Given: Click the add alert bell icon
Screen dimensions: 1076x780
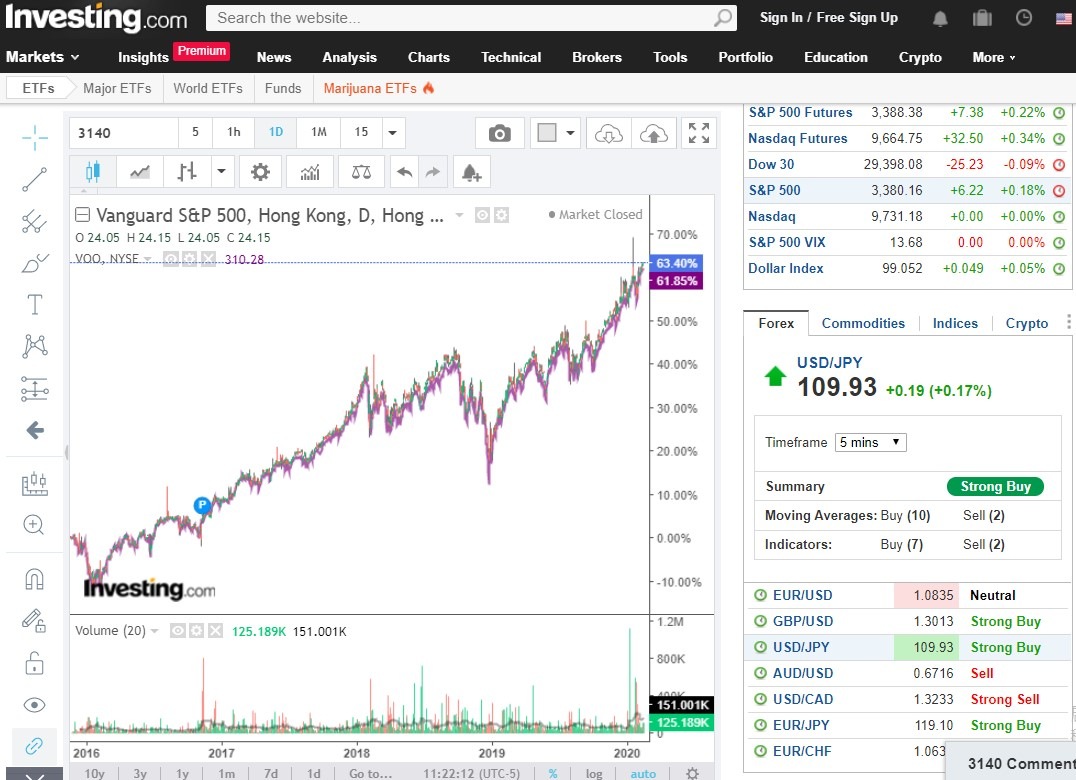Looking at the screenshot, I should 471,172.
